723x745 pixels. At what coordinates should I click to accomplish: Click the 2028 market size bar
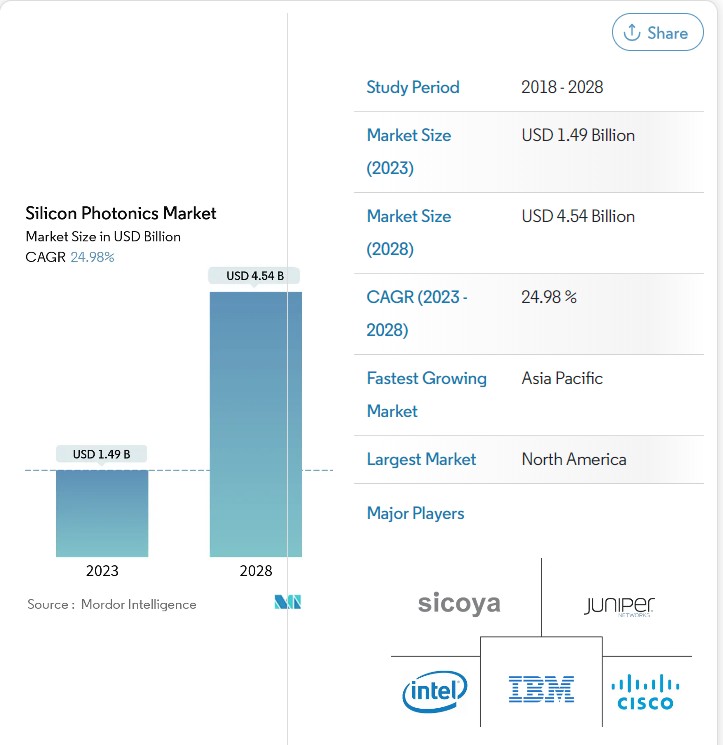(x=255, y=424)
